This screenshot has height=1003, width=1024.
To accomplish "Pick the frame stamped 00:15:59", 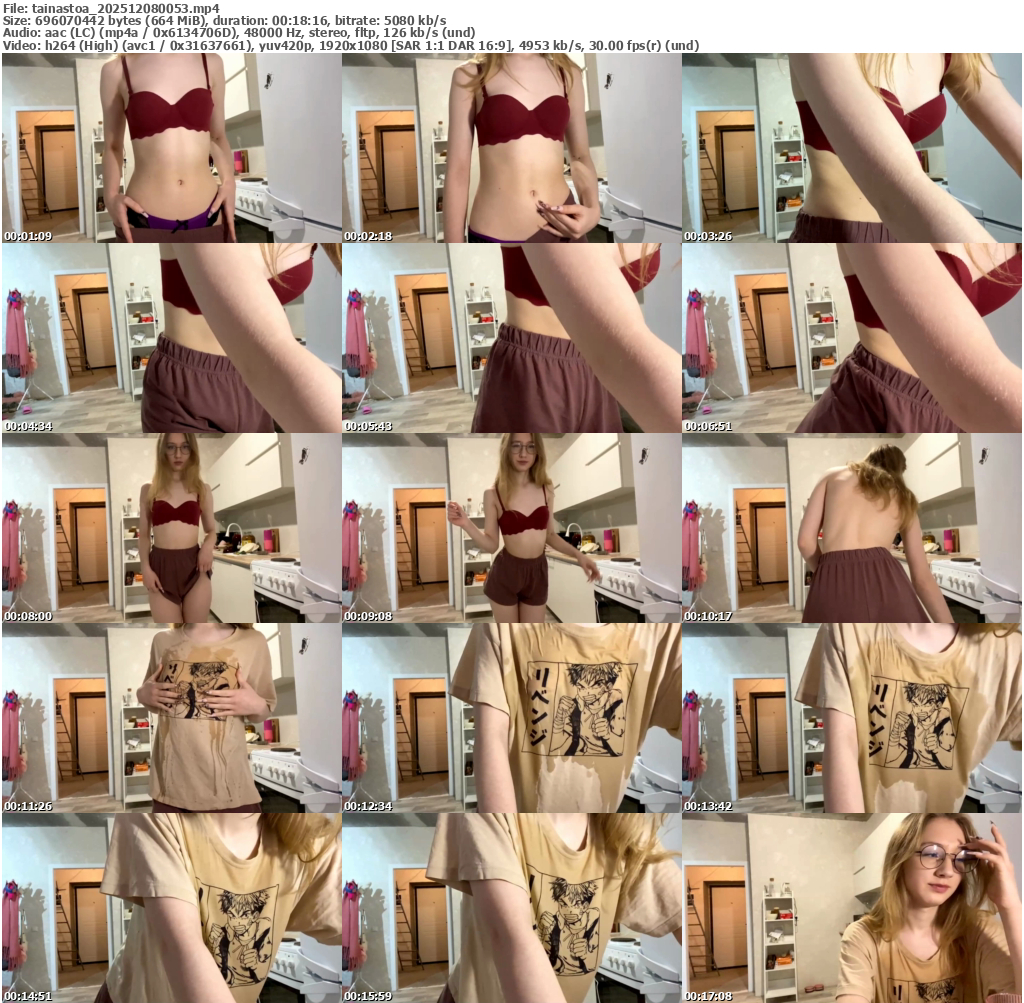I will tap(511, 908).
